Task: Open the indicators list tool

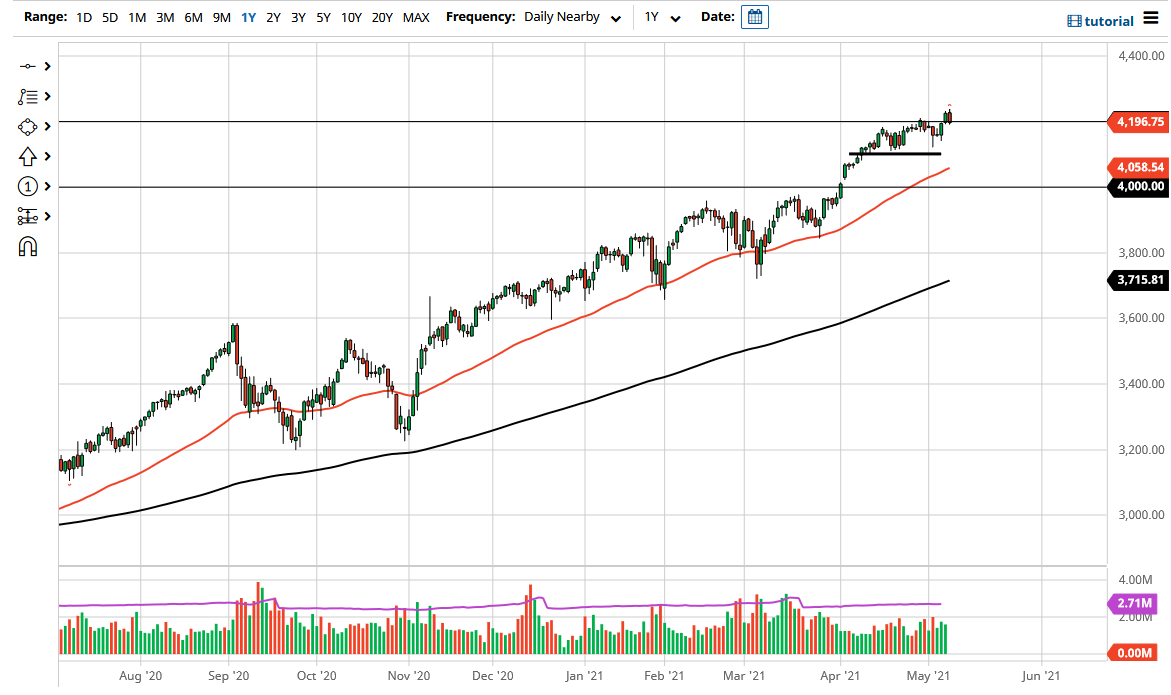Action: coord(28,96)
